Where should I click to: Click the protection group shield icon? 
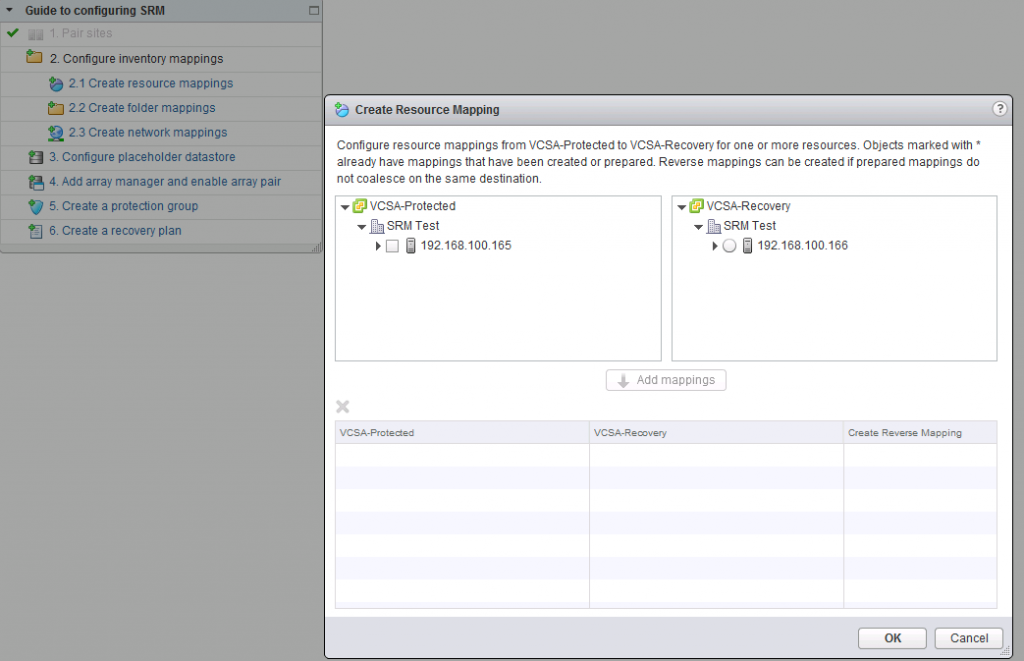pos(36,207)
